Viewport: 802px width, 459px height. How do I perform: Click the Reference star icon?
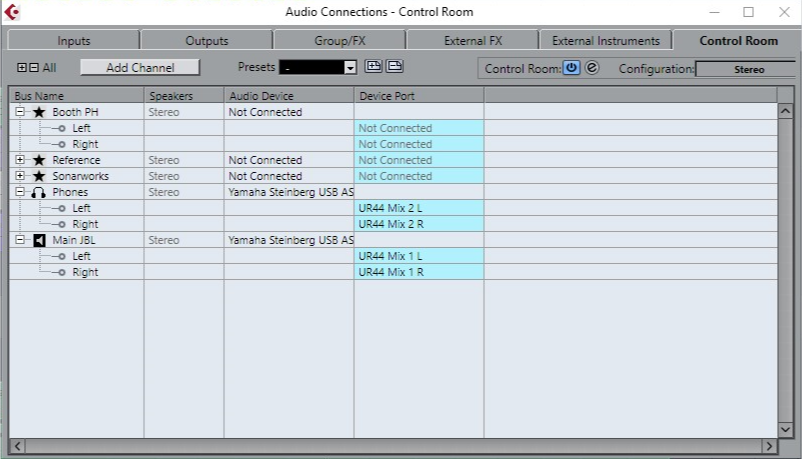[x=39, y=160]
